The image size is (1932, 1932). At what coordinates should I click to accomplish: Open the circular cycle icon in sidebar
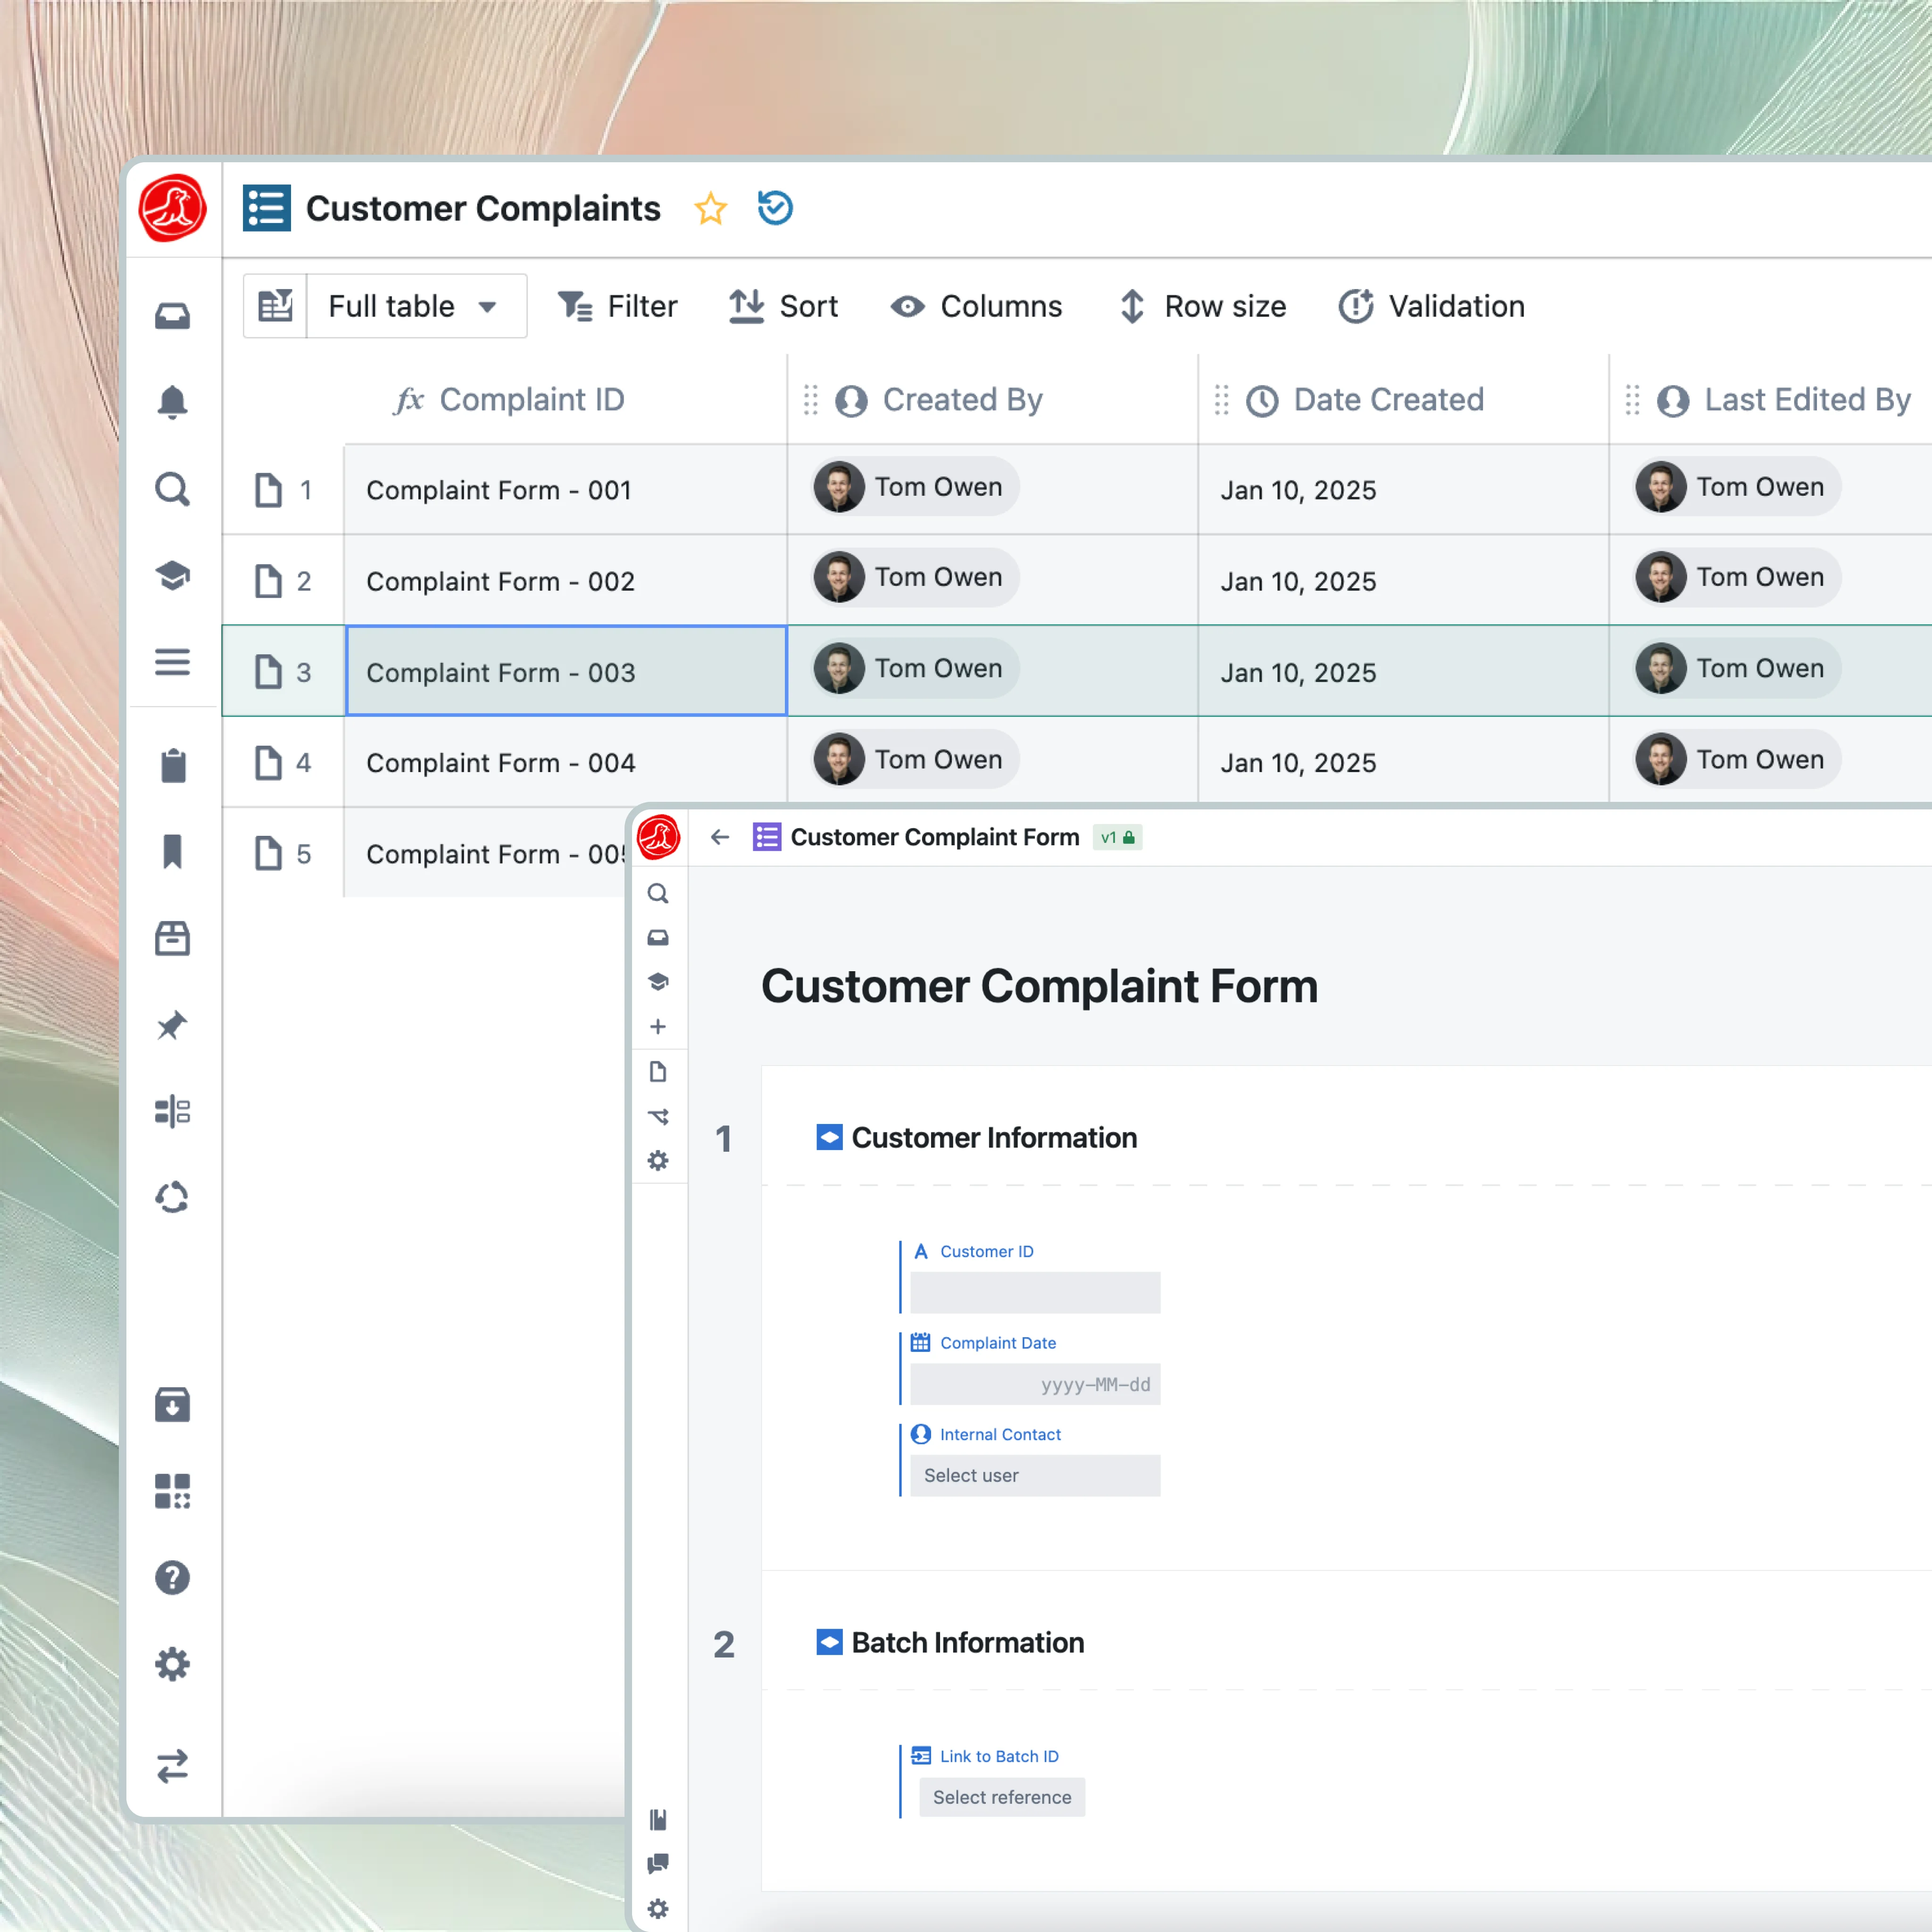point(172,1197)
